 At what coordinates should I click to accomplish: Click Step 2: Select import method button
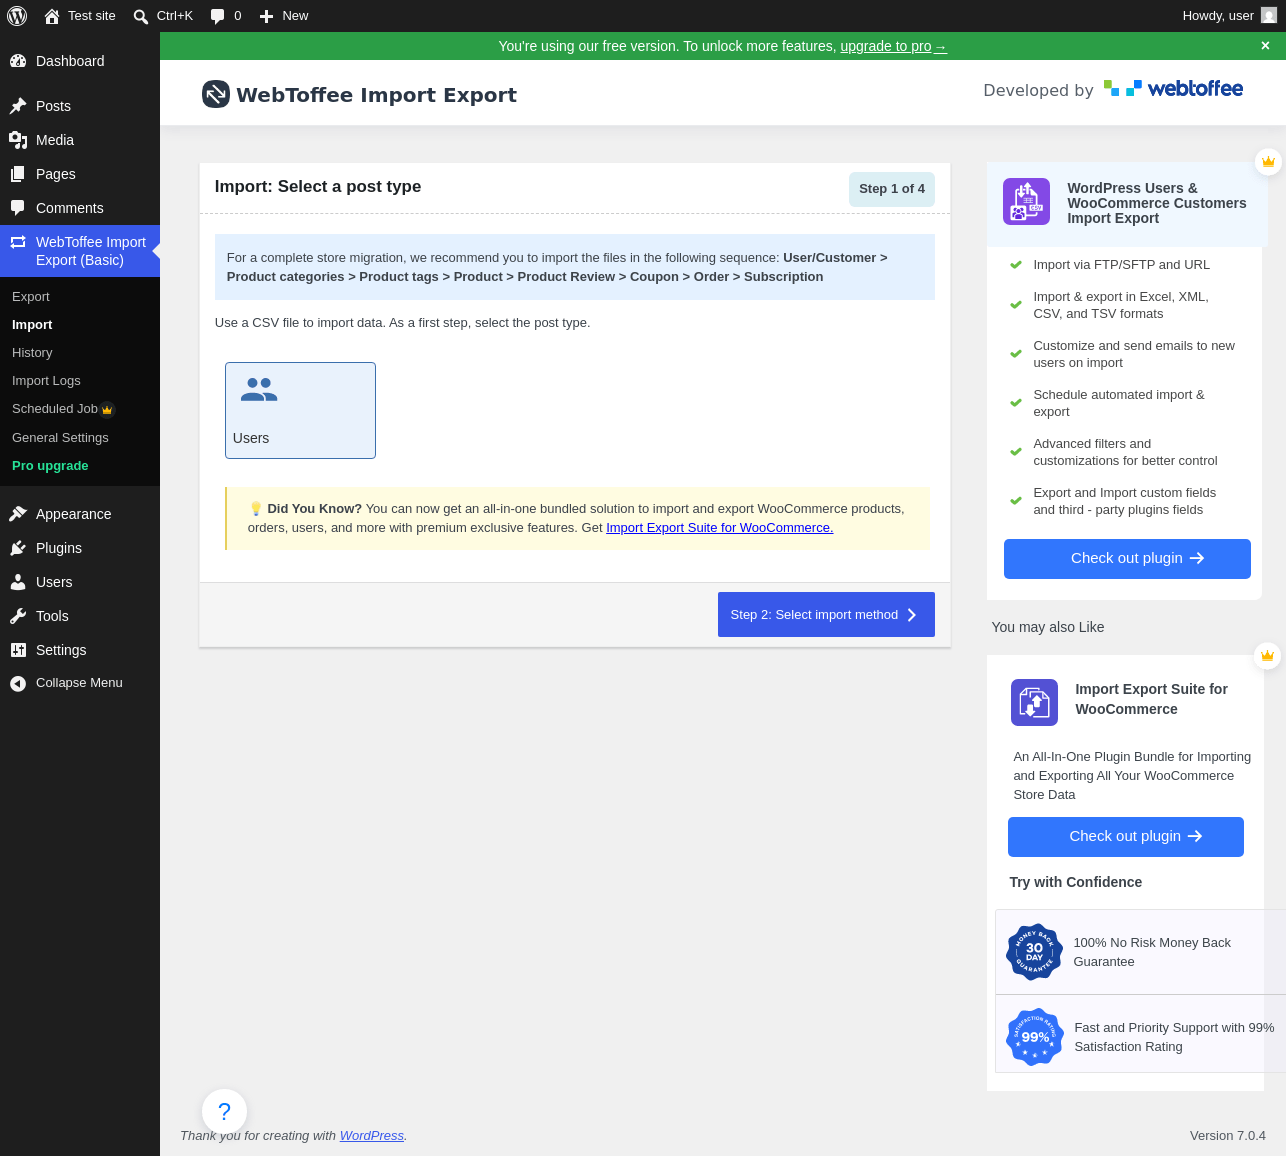[826, 614]
